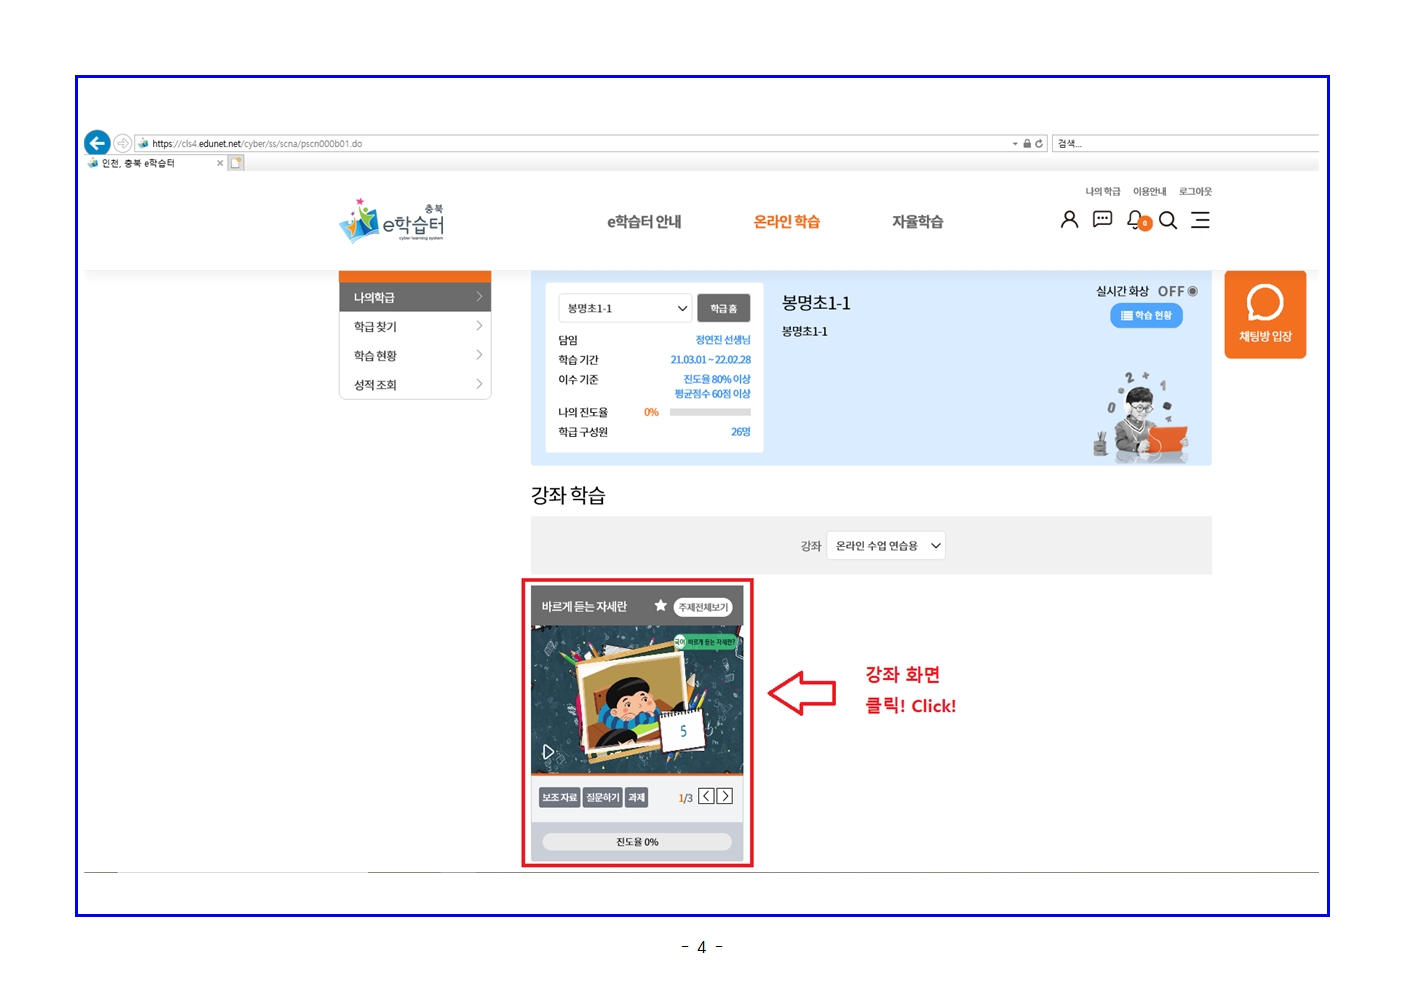
Task: Open the 온라인 학습 menu
Action: click(787, 222)
